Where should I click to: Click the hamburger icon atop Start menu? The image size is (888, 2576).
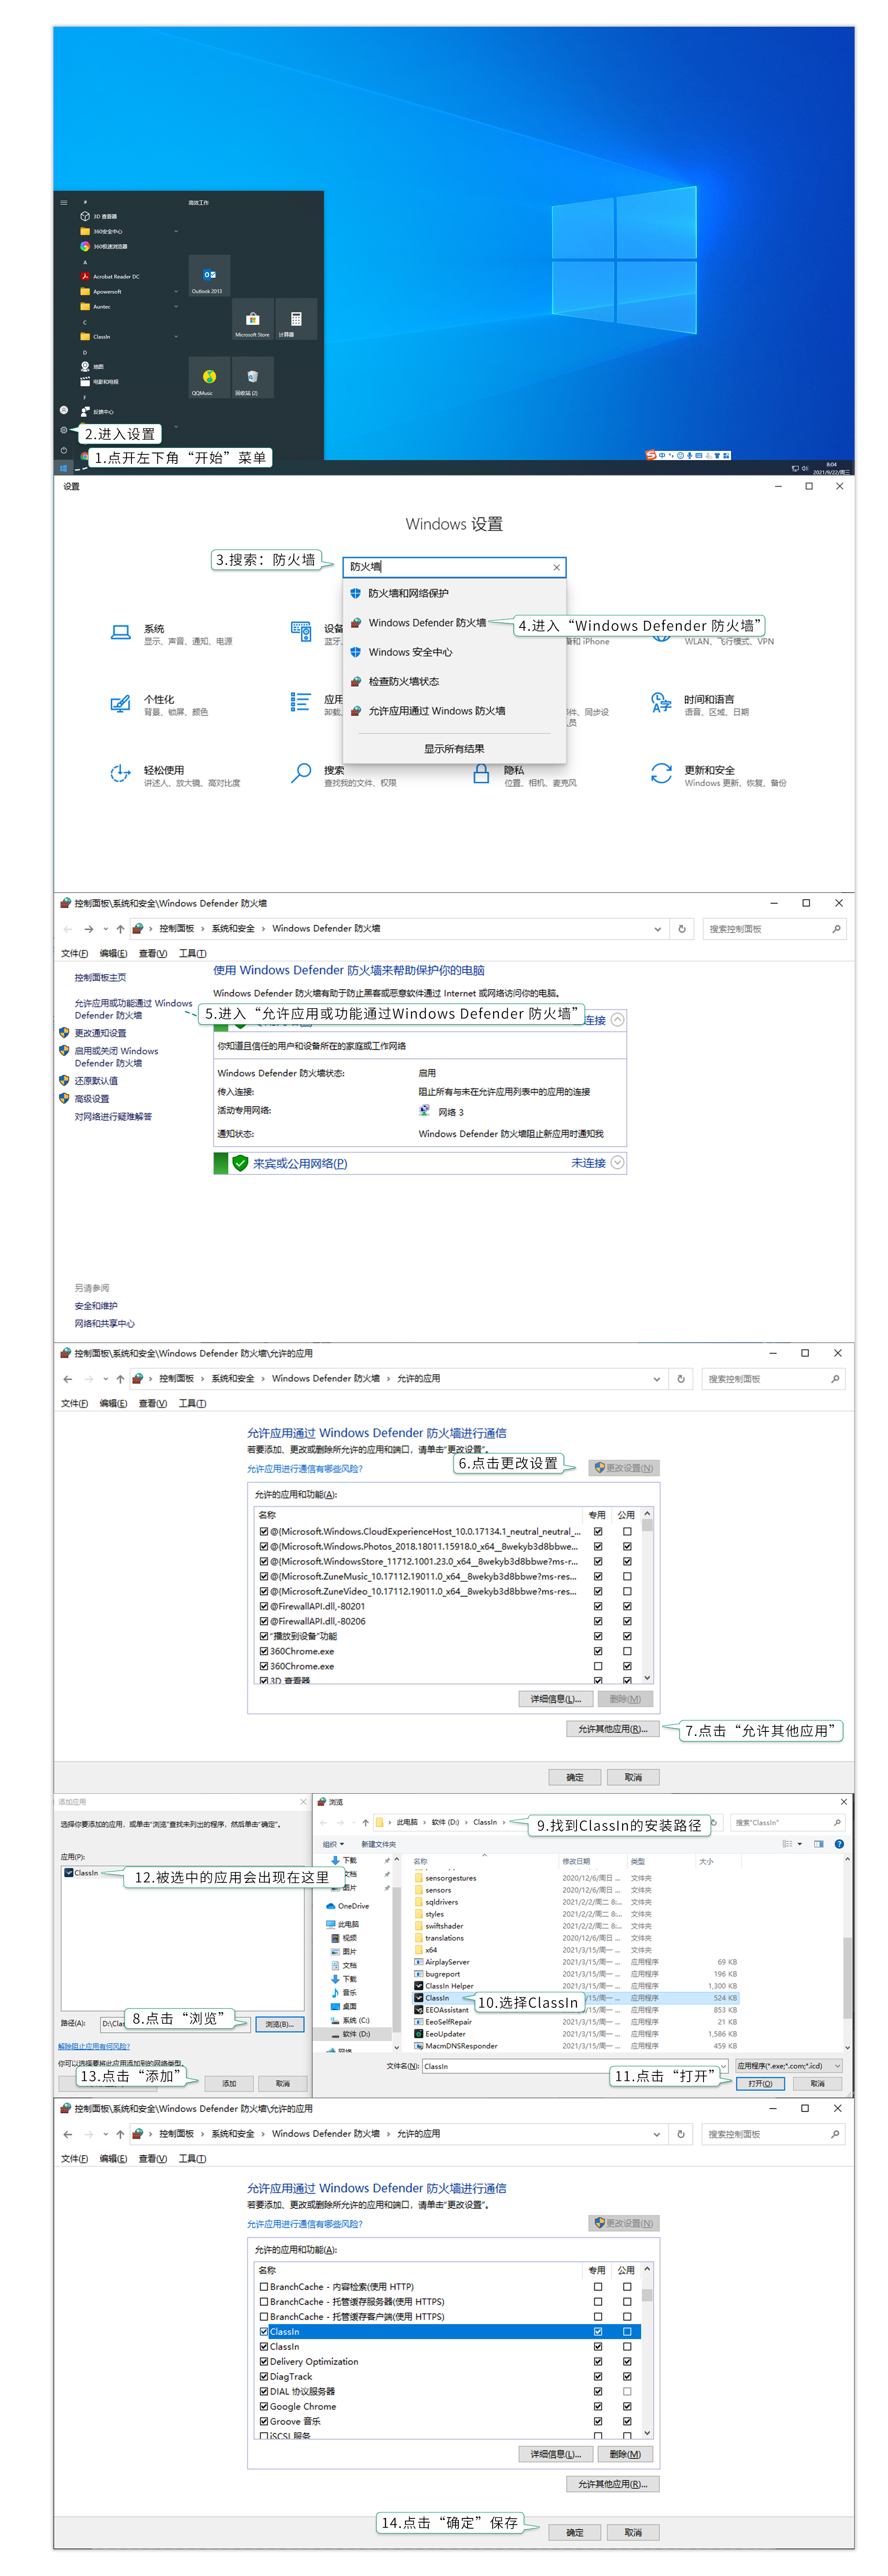tap(63, 202)
